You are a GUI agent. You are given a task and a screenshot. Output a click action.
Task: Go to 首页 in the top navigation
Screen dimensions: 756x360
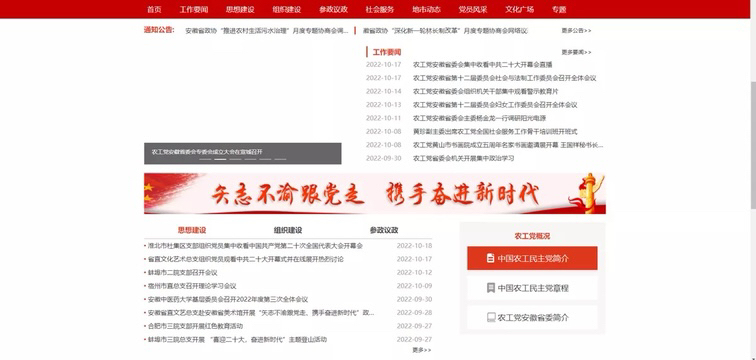(x=154, y=9)
